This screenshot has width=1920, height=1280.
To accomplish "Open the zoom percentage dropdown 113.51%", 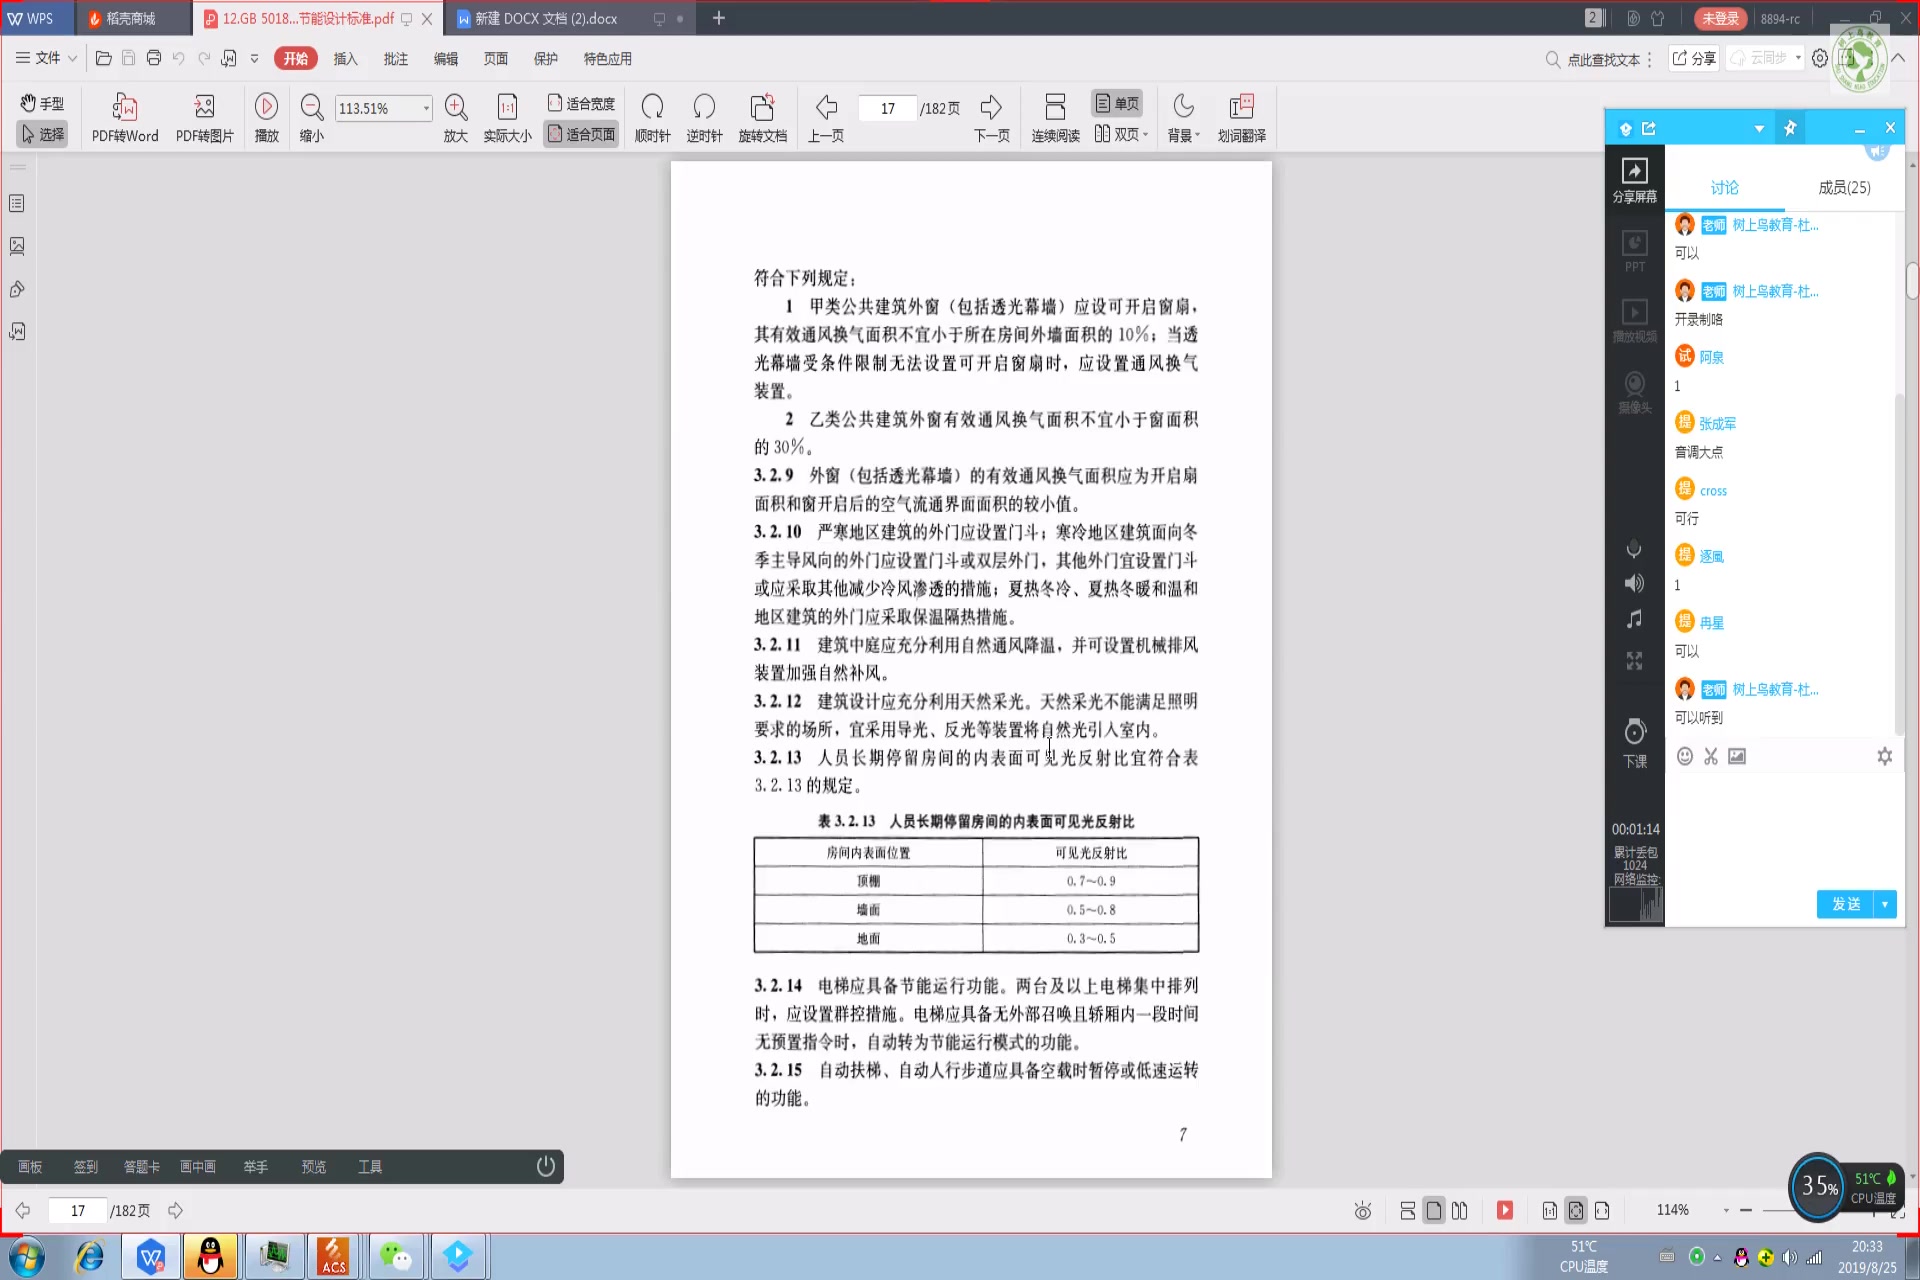I will (x=426, y=108).
